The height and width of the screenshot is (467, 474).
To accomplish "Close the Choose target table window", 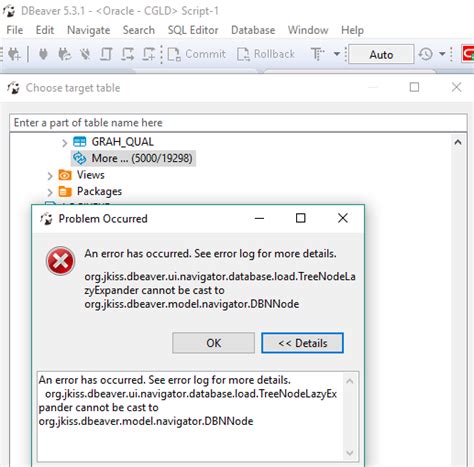I will pos(456,87).
